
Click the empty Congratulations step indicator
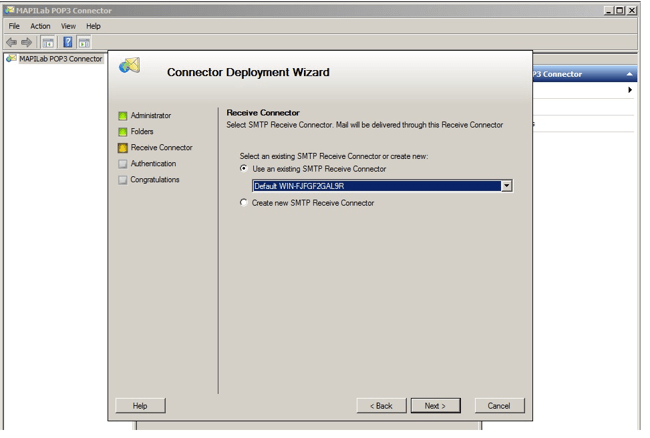point(123,181)
